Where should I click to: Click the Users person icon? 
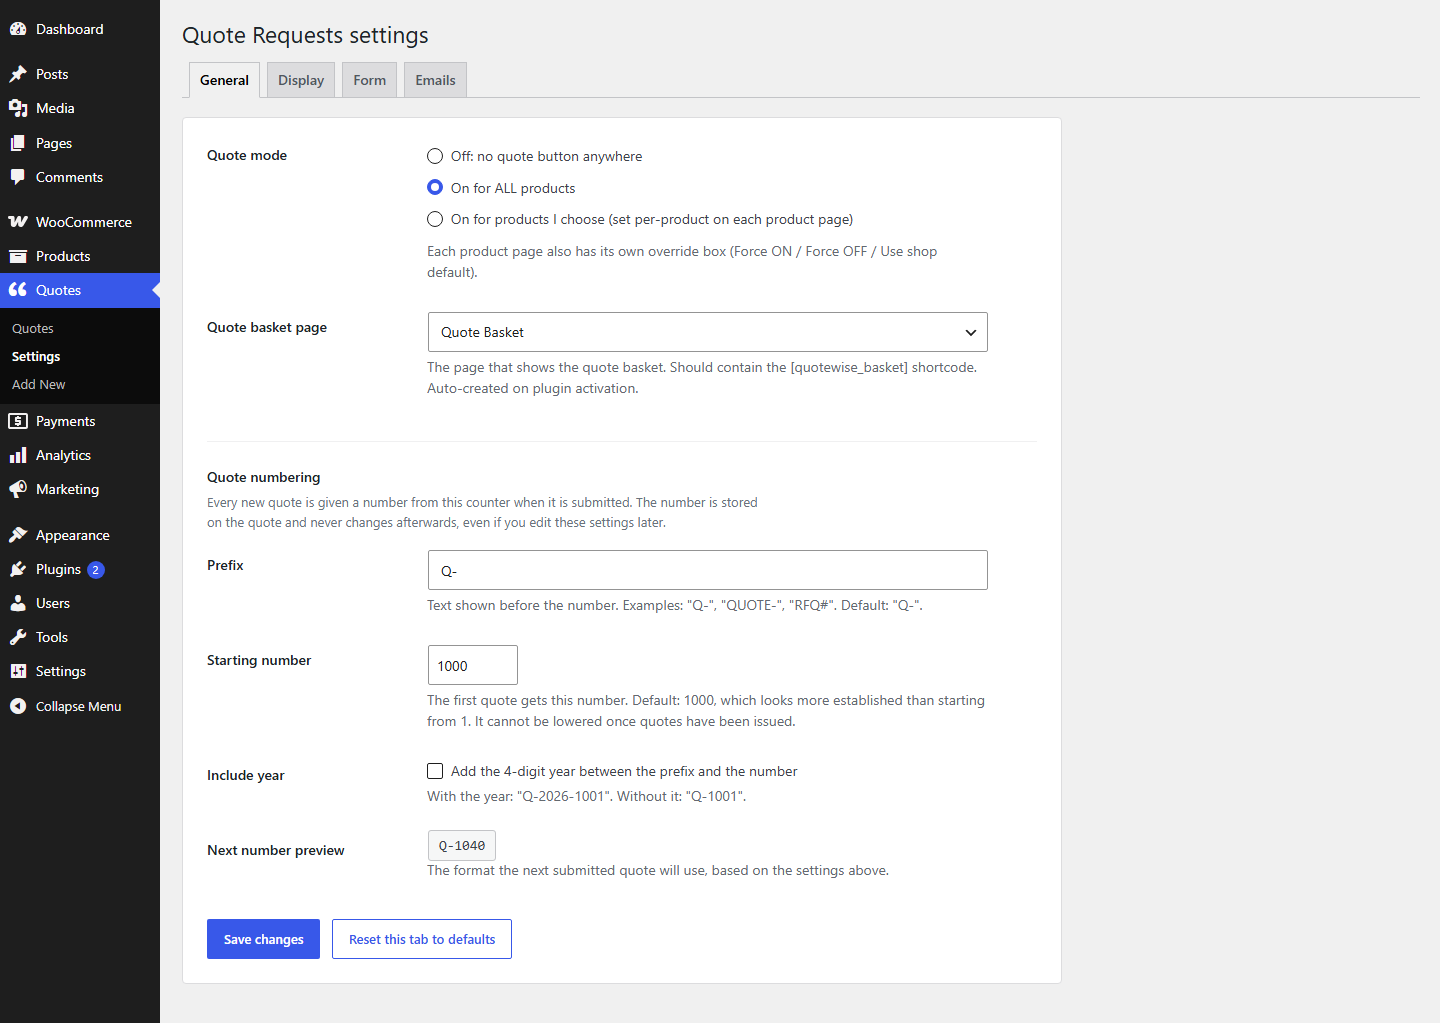tap(18, 603)
